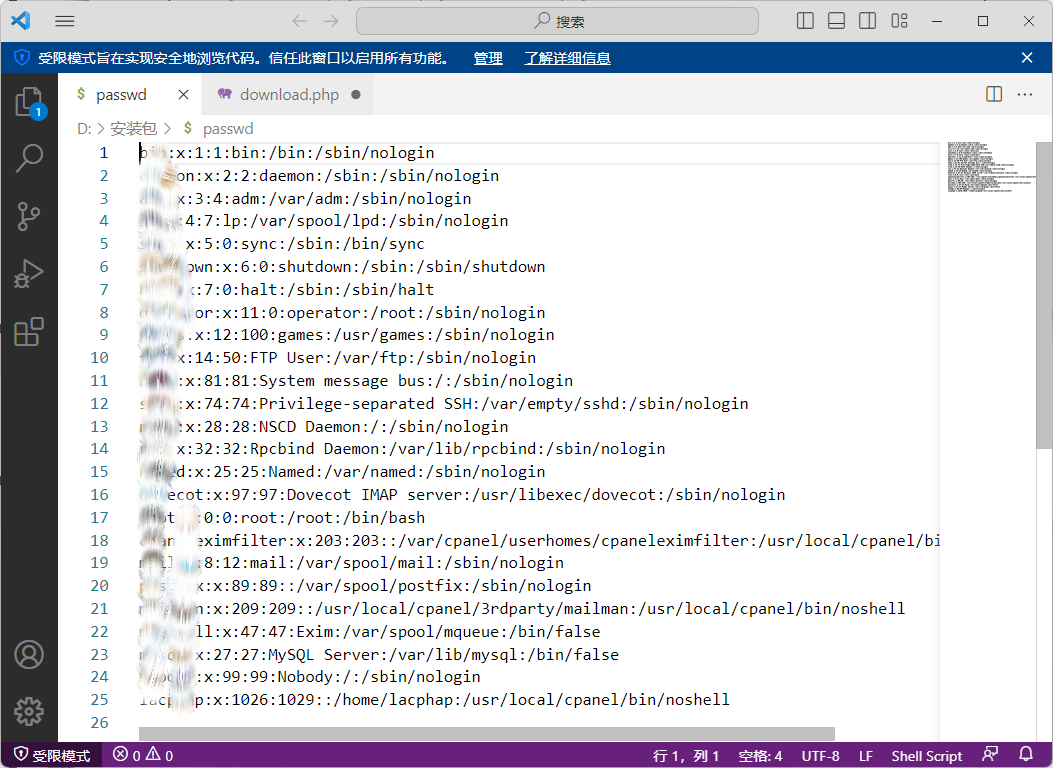The width and height of the screenshot is (1053, 768).
Task: Open the Accounts menu icon
Action: (x=29, y=655)
